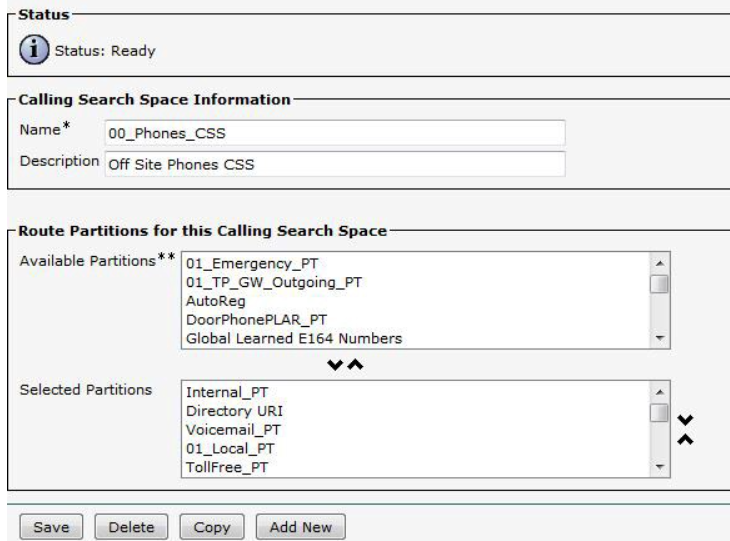The image size is (730, 541).
Task: Save the calling search space
Action: pyautogui.click(x=51, y=527)
